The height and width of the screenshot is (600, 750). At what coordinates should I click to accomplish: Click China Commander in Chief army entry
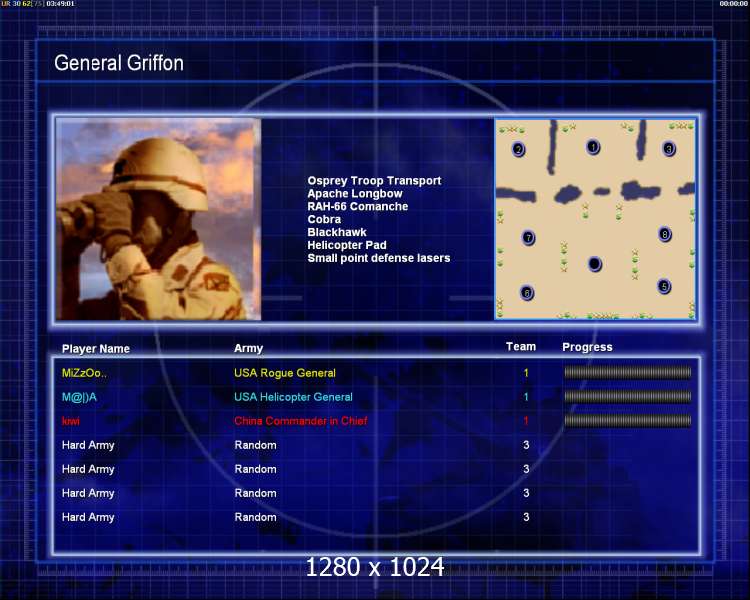pyautogui.click(x=301, y=421)
